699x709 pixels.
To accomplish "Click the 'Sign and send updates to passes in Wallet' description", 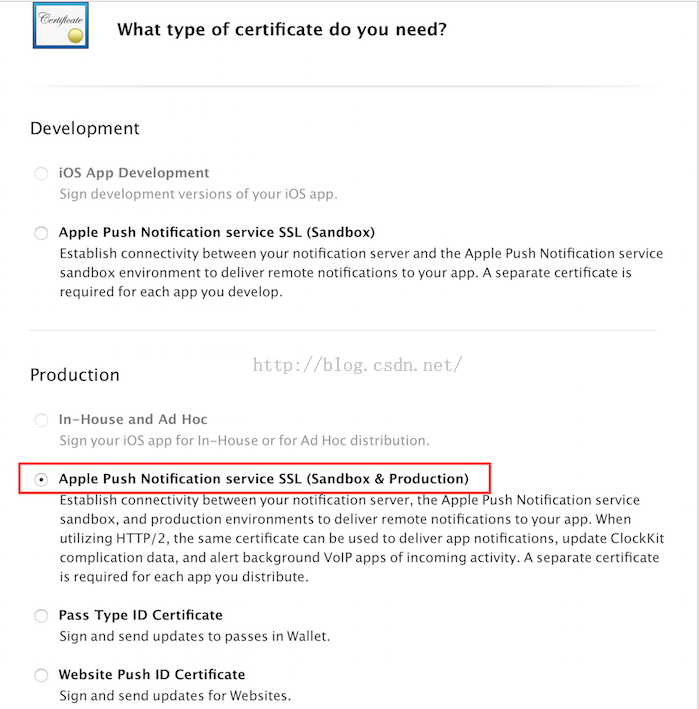I will pos(194,636).
